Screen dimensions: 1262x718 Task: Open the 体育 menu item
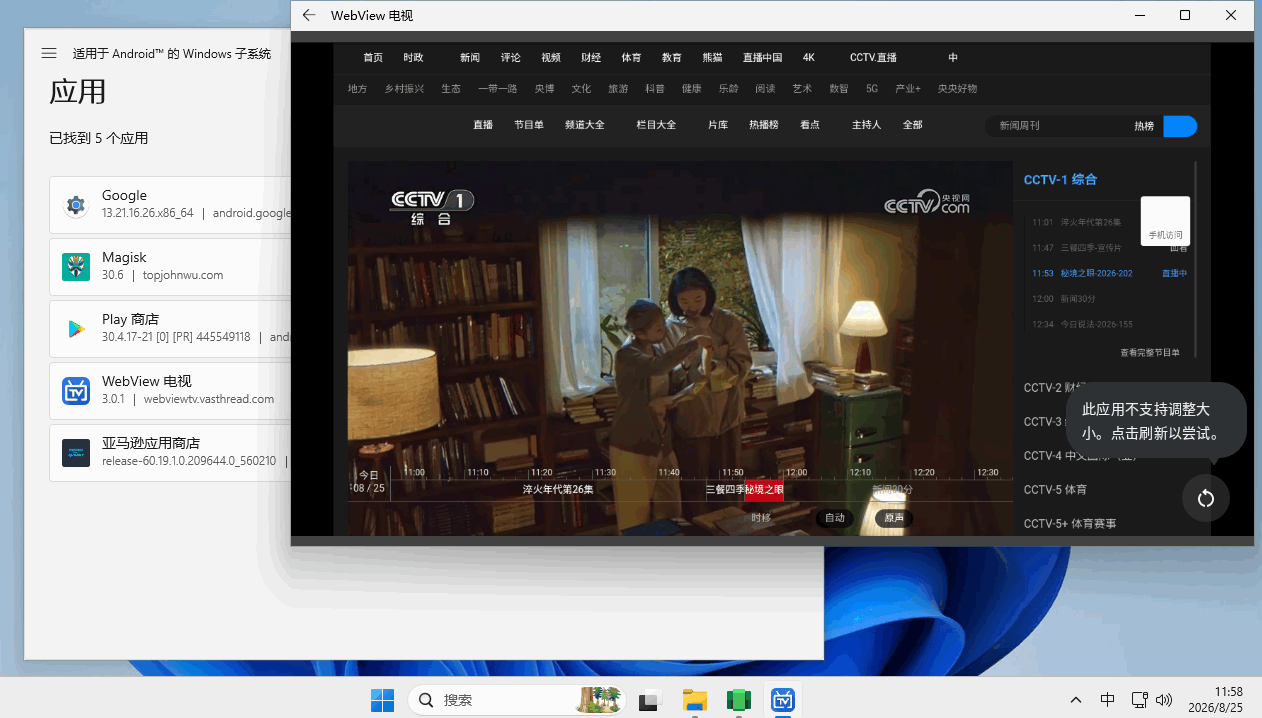pos(631,58)
